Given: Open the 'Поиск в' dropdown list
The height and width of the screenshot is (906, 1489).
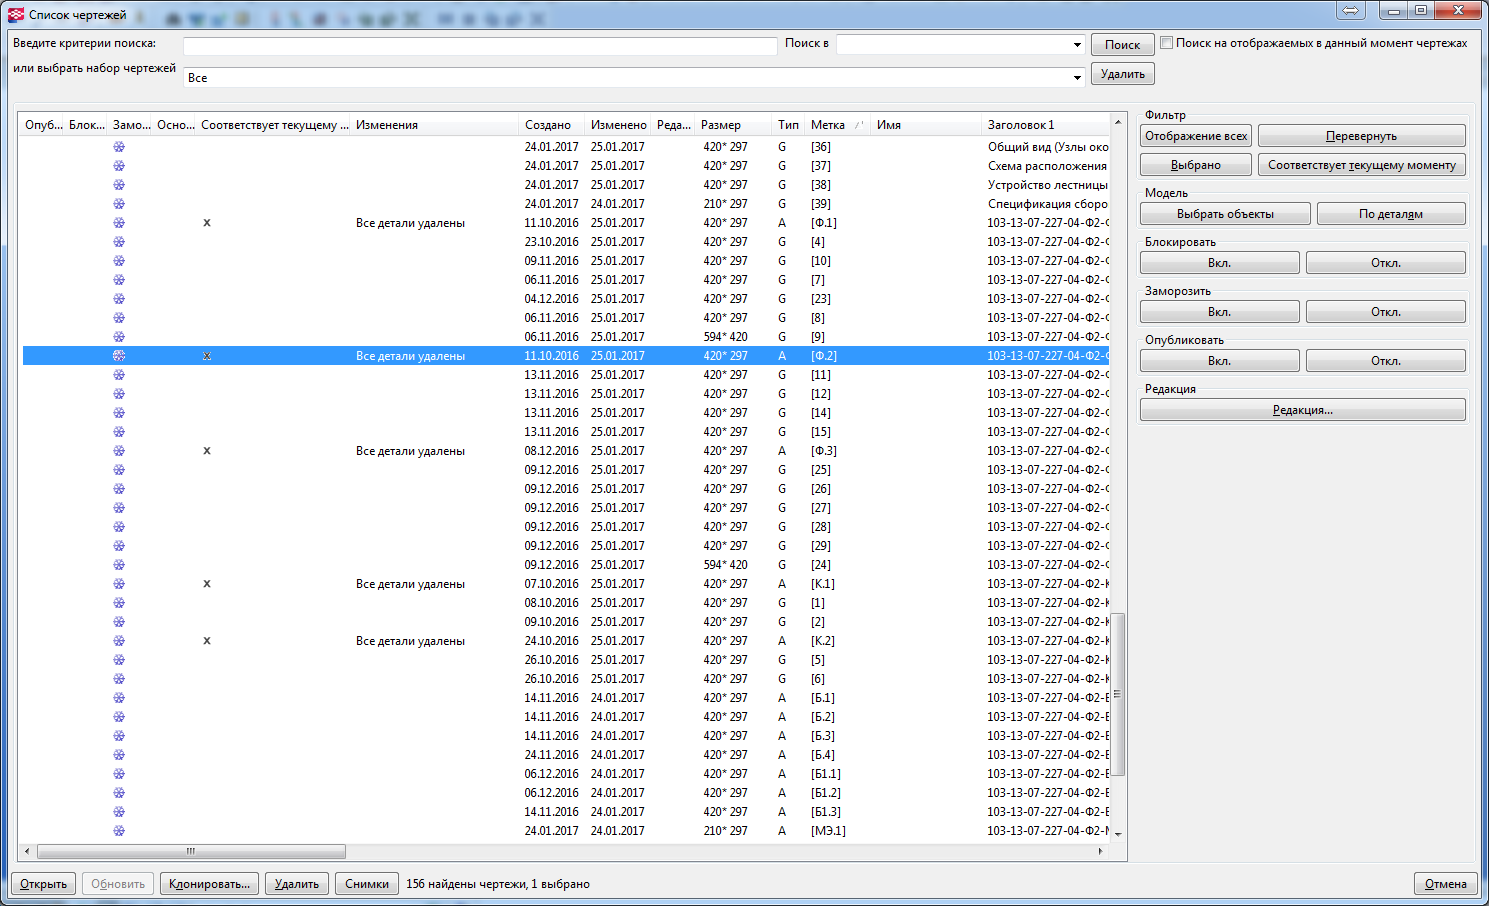Looking at the screenshot, I should tap(1077, 45).
